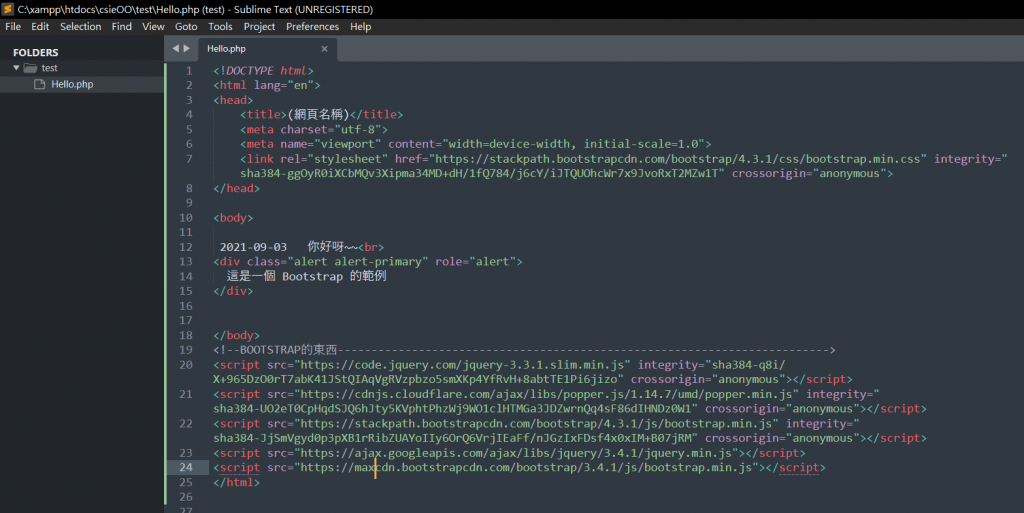The image size is (1024, 513).
Task: Click the closing div tag
Action: 233,291
